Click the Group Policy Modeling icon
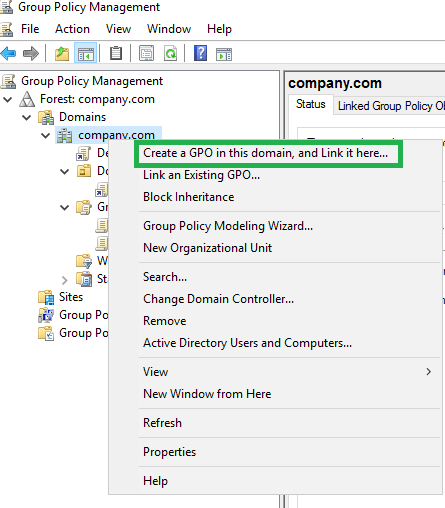This screenshot has width=445, height=508. coord(46,315)
